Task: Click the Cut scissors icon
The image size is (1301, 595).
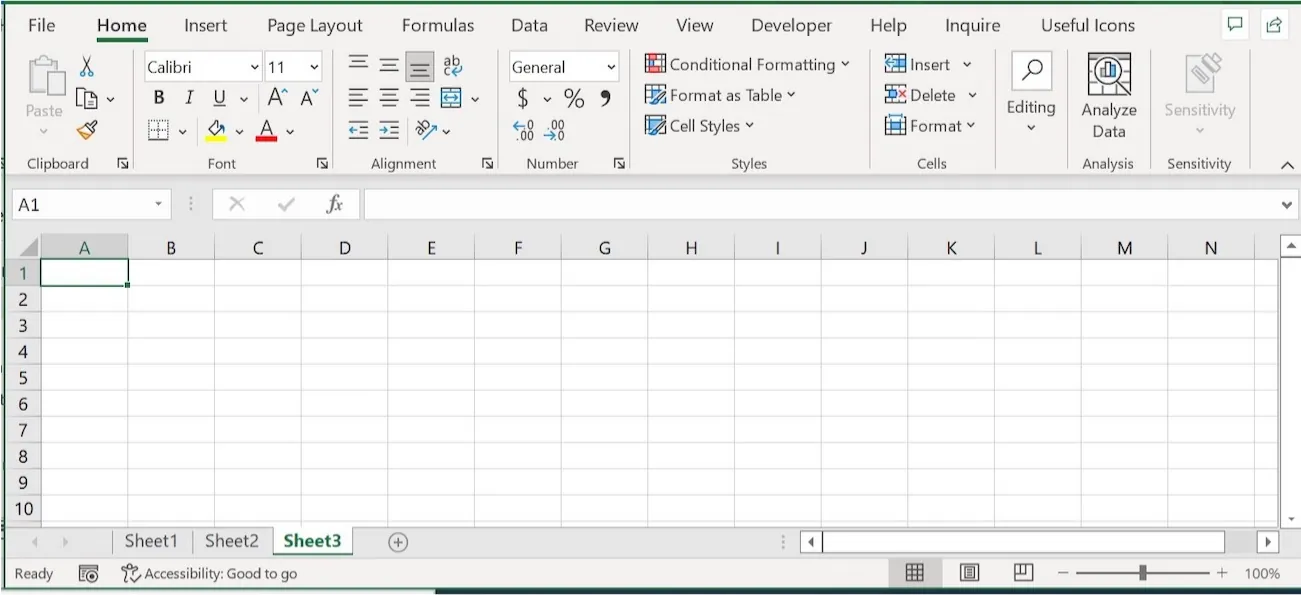Action: (x=87, y=64)
